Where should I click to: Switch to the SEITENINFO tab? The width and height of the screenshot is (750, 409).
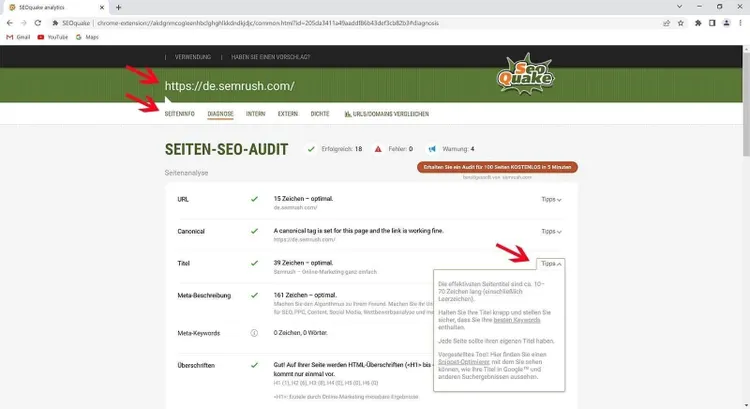(179, 114)
